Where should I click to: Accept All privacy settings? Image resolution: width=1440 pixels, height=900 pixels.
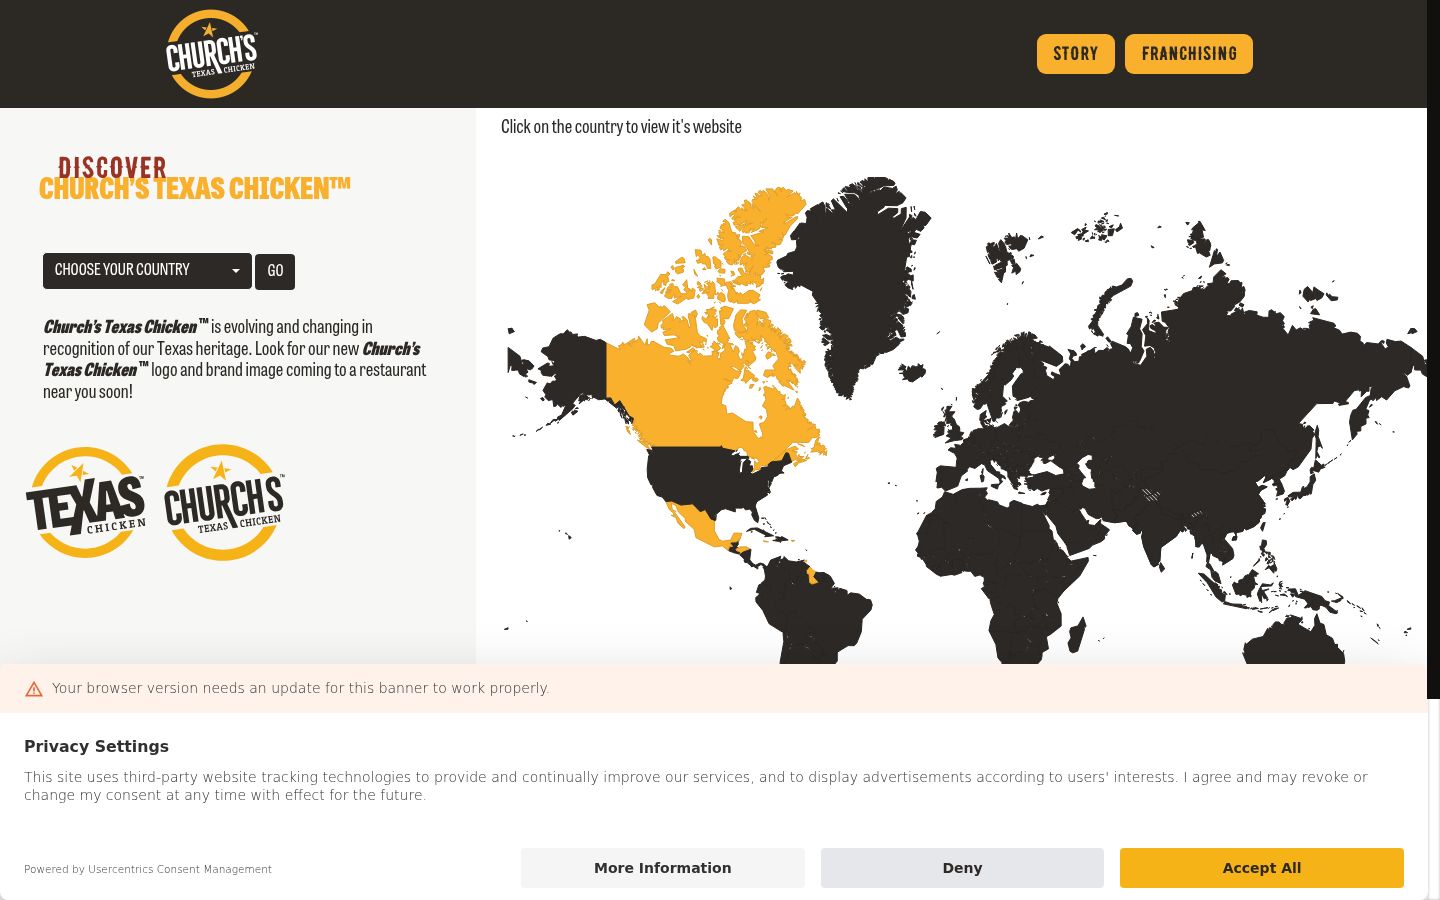1262,868
